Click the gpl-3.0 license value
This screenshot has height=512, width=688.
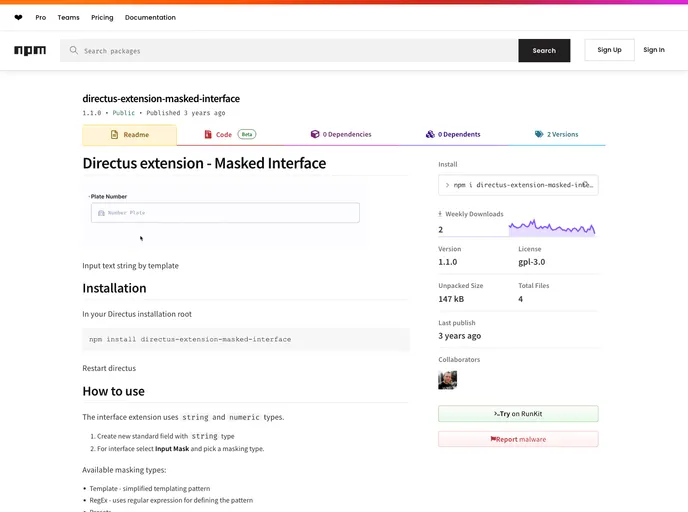click(531, 262)
